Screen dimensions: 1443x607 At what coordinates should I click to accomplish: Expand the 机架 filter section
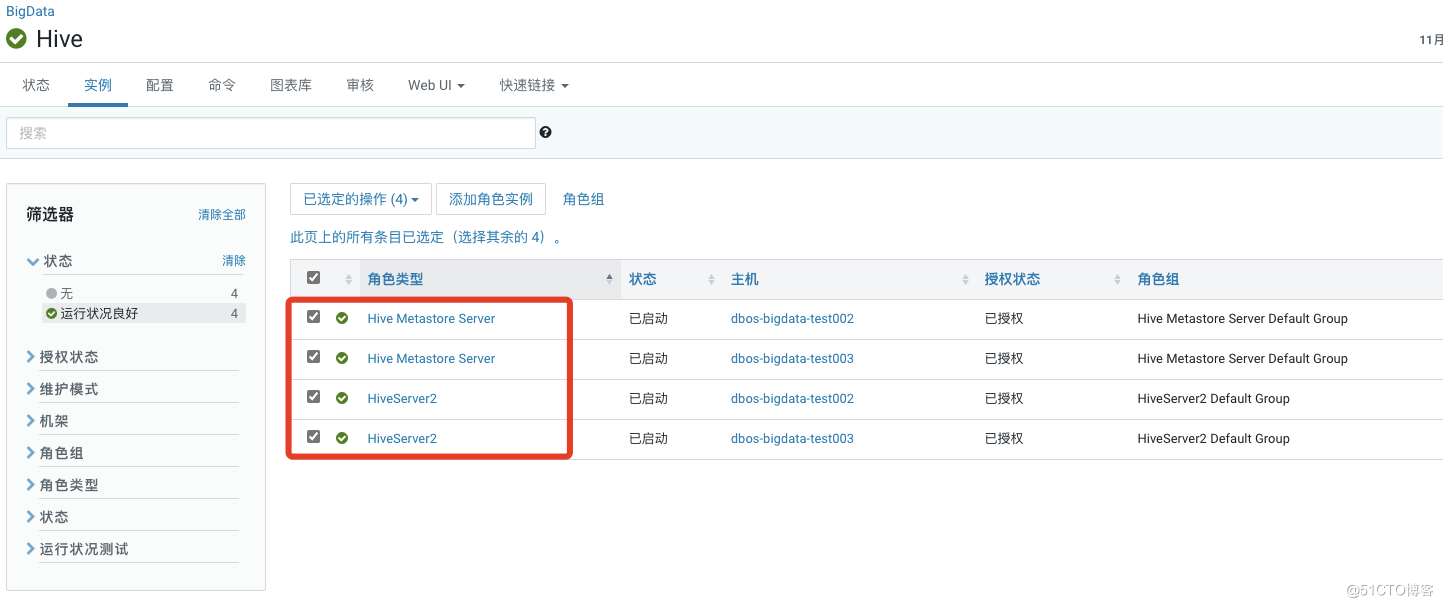47,421
